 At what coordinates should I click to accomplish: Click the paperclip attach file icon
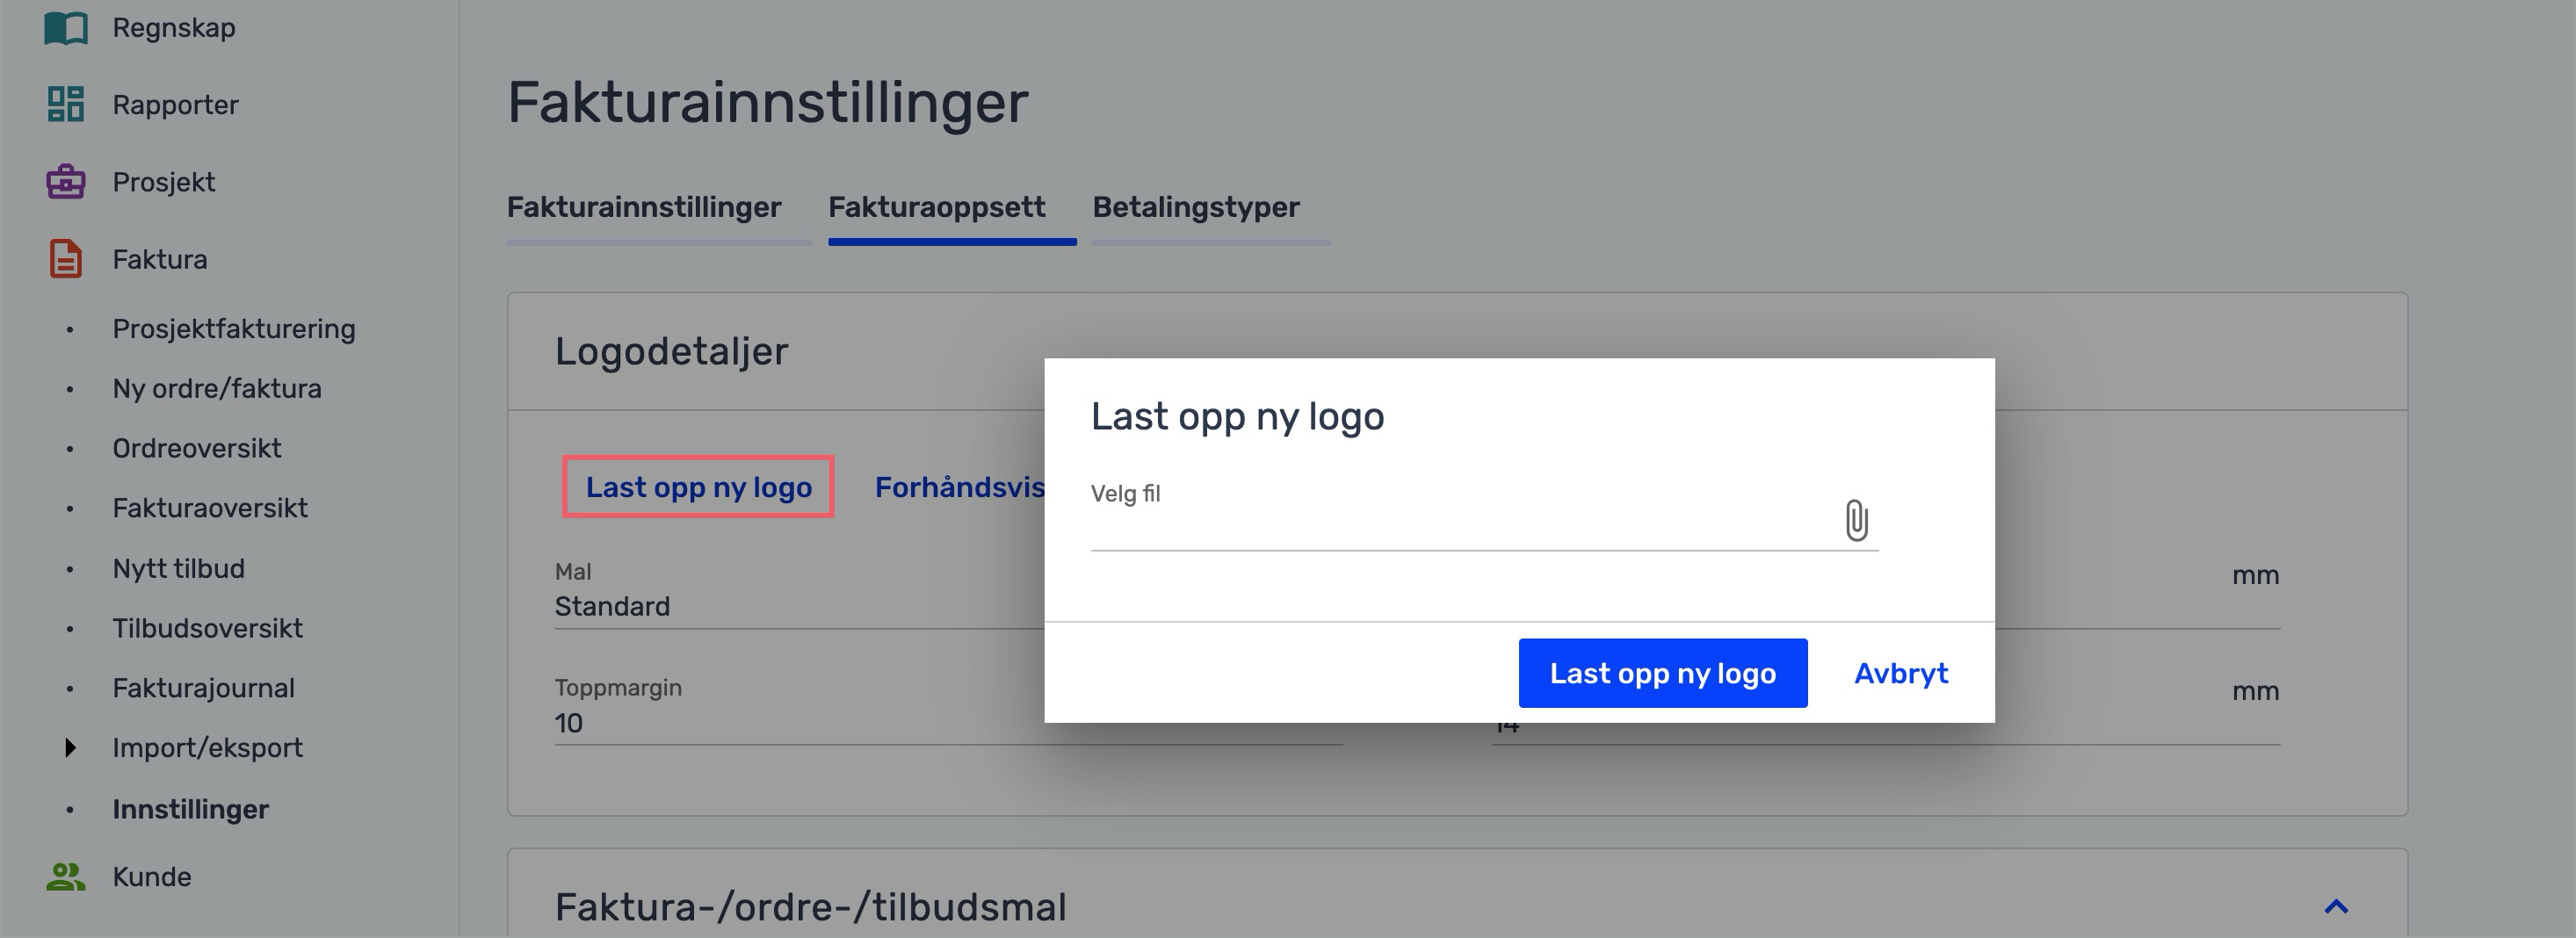point(1855,520)
